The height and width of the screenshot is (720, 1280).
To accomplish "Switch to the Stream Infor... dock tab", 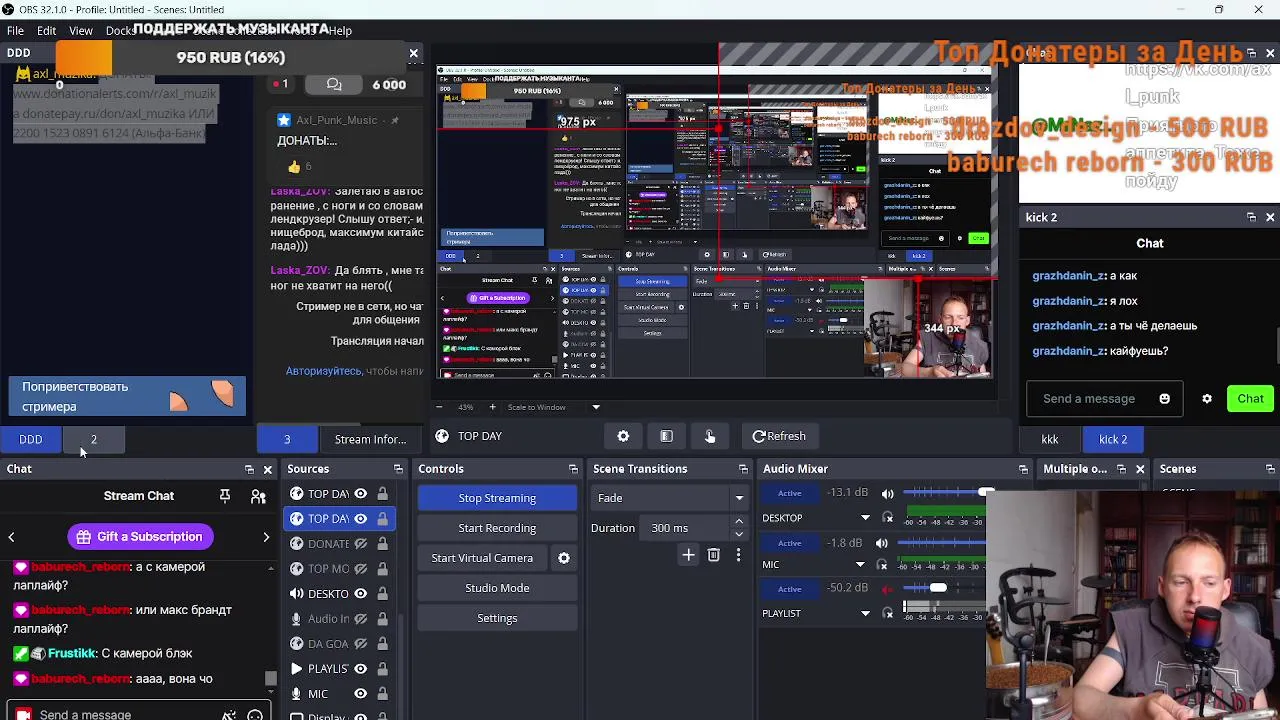I will (370, 439).
